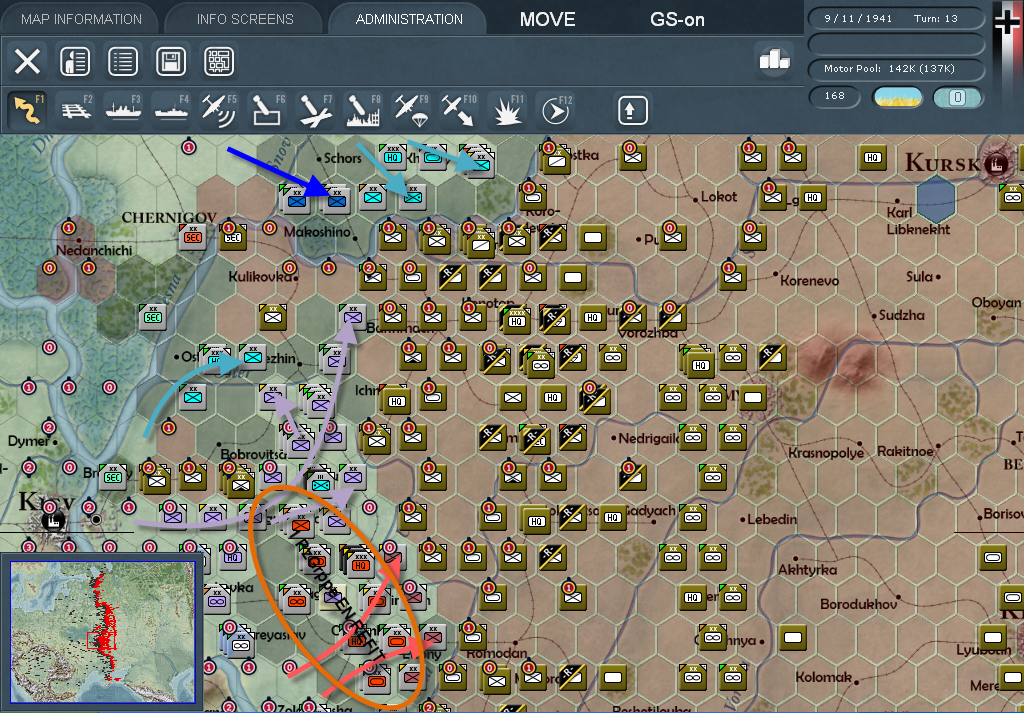Viewport: 1024px width, 713px height.
Task: Select the ADMINISTRATION tab
Action: 409,19
